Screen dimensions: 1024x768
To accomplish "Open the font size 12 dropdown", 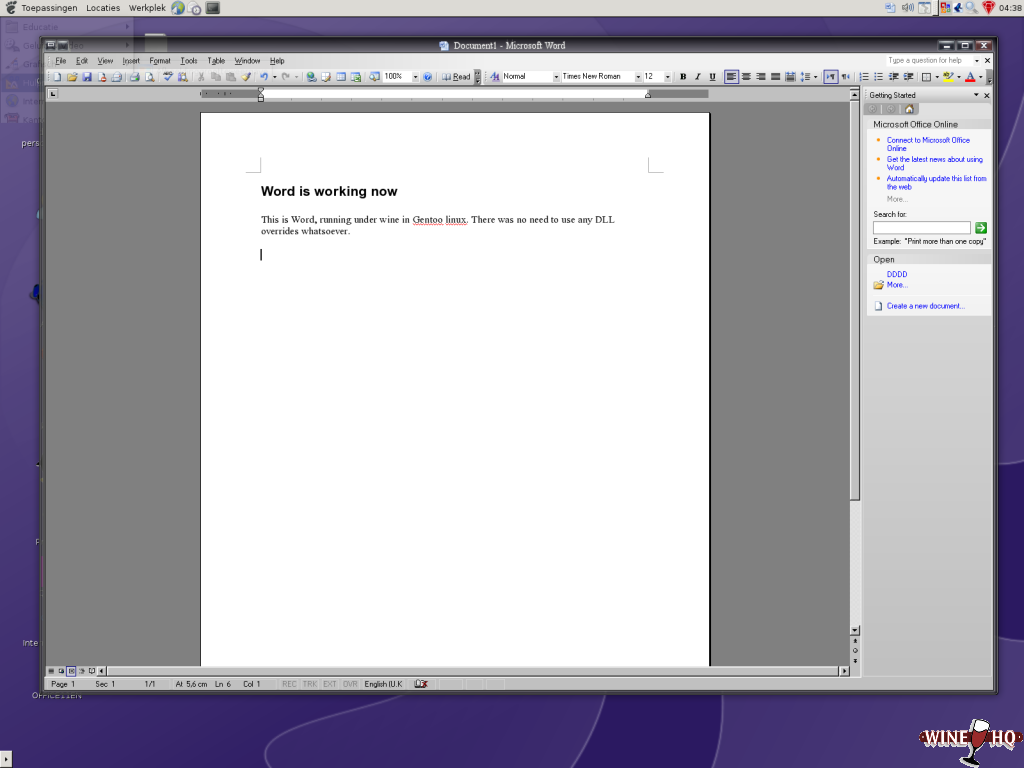I will [x=667, y=77].
